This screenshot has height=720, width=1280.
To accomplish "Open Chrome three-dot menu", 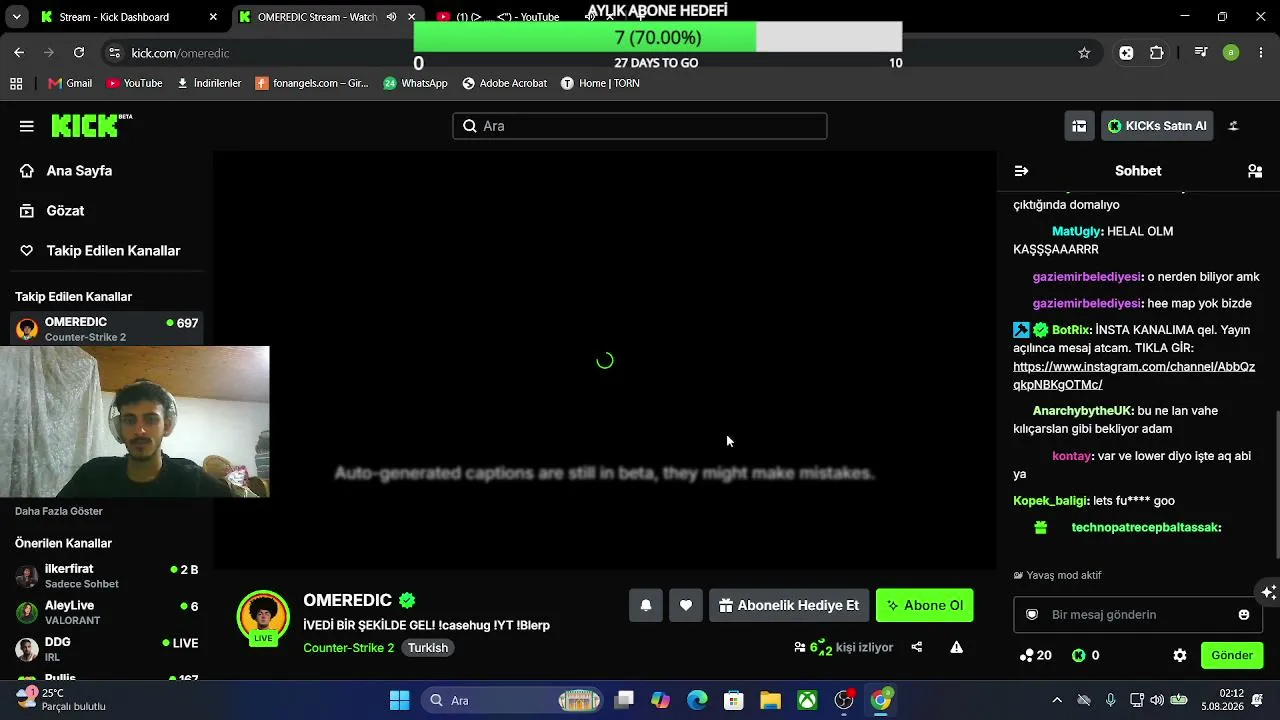I will coord(1260,53).
